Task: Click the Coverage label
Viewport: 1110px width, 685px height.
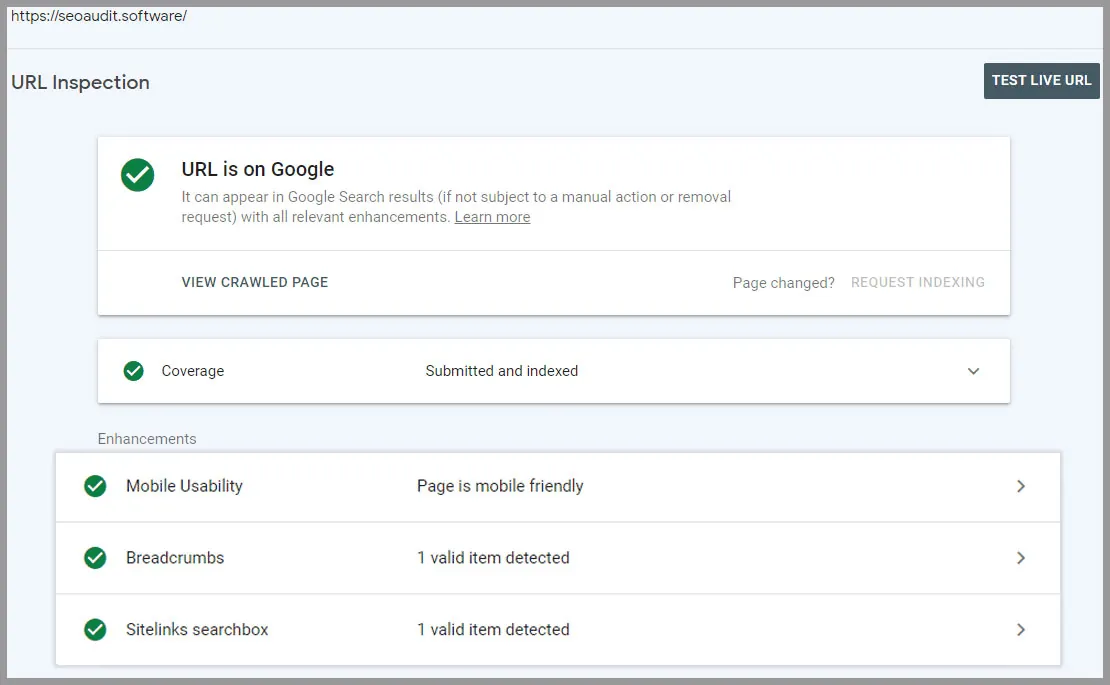Action: click(x=193, y=371)
